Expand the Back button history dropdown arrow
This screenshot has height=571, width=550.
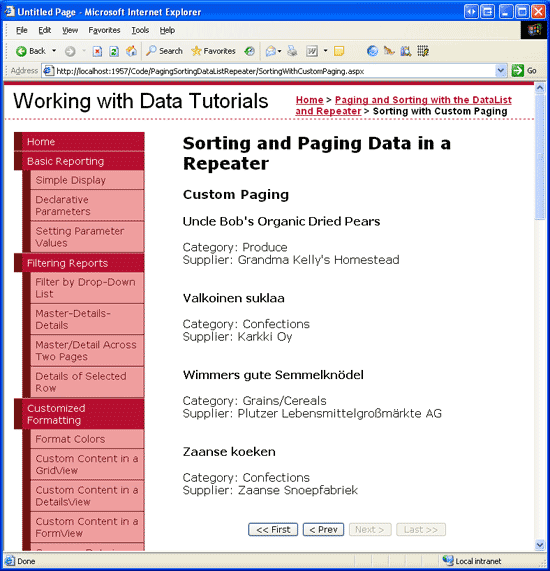coord(54,51)
